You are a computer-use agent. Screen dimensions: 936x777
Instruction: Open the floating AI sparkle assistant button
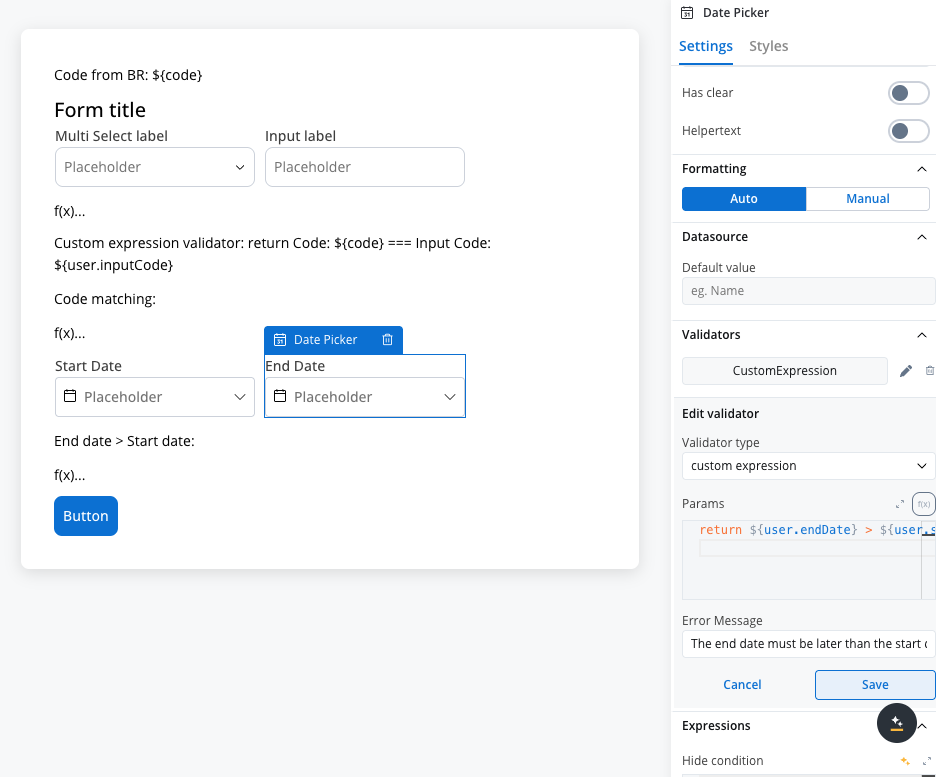tap(897, 722)
